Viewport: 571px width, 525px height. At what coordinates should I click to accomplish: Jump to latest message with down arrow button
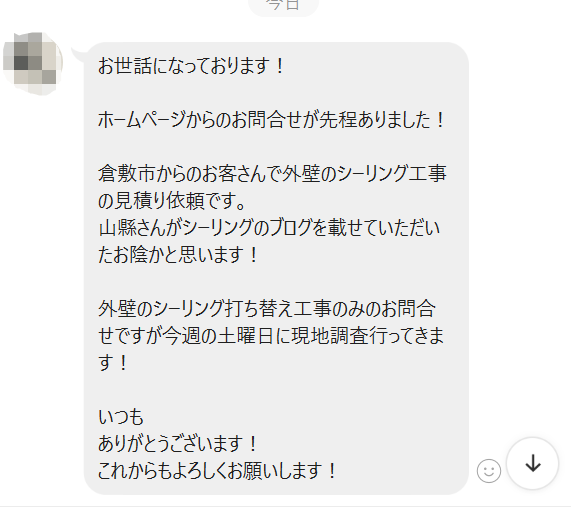tap(533, 463)
